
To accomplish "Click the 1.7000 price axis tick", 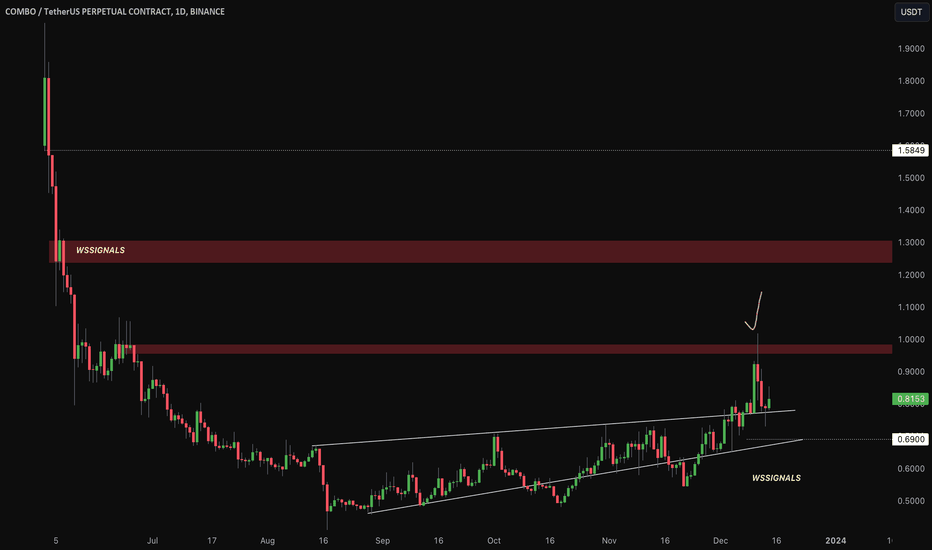I will click(x=911, y=113).
